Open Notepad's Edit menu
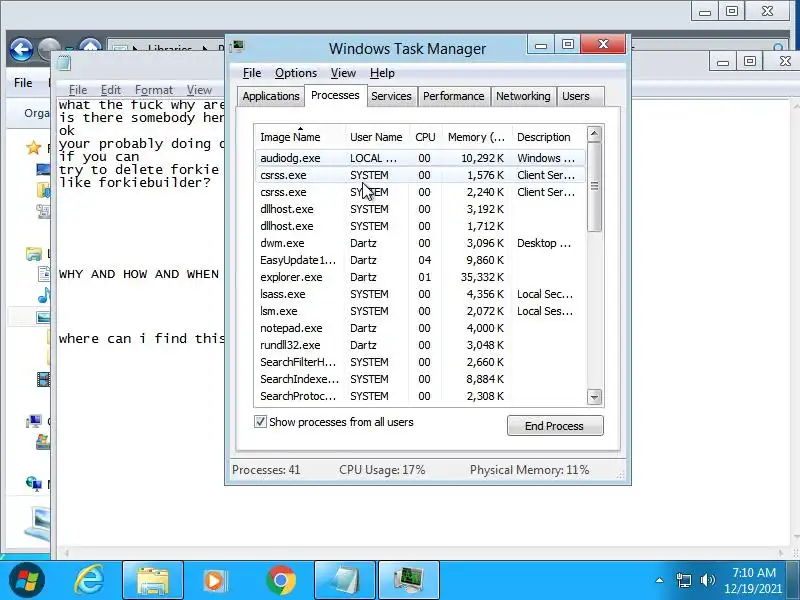This screenshot has height=600, width=800. 111,90
